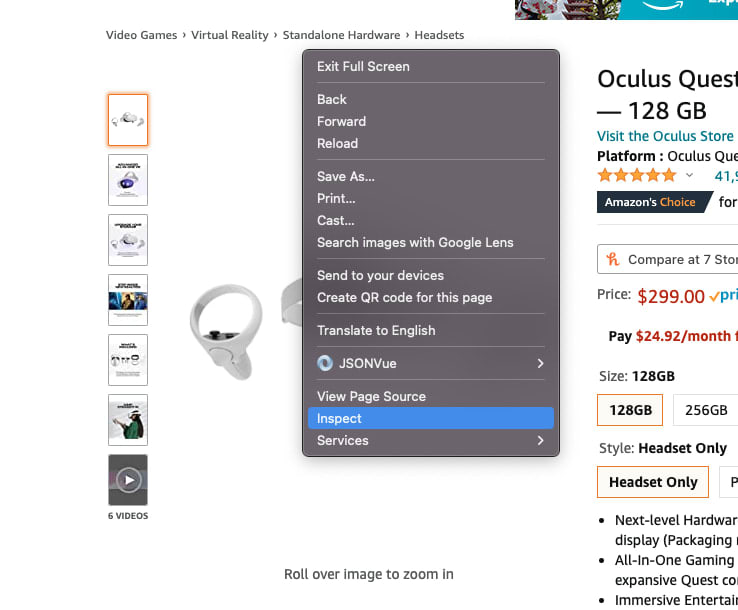Viewport: 738px width, 610px height.
Task: Click the JSONVue extension icon
Action: click(x=324, y=363)
